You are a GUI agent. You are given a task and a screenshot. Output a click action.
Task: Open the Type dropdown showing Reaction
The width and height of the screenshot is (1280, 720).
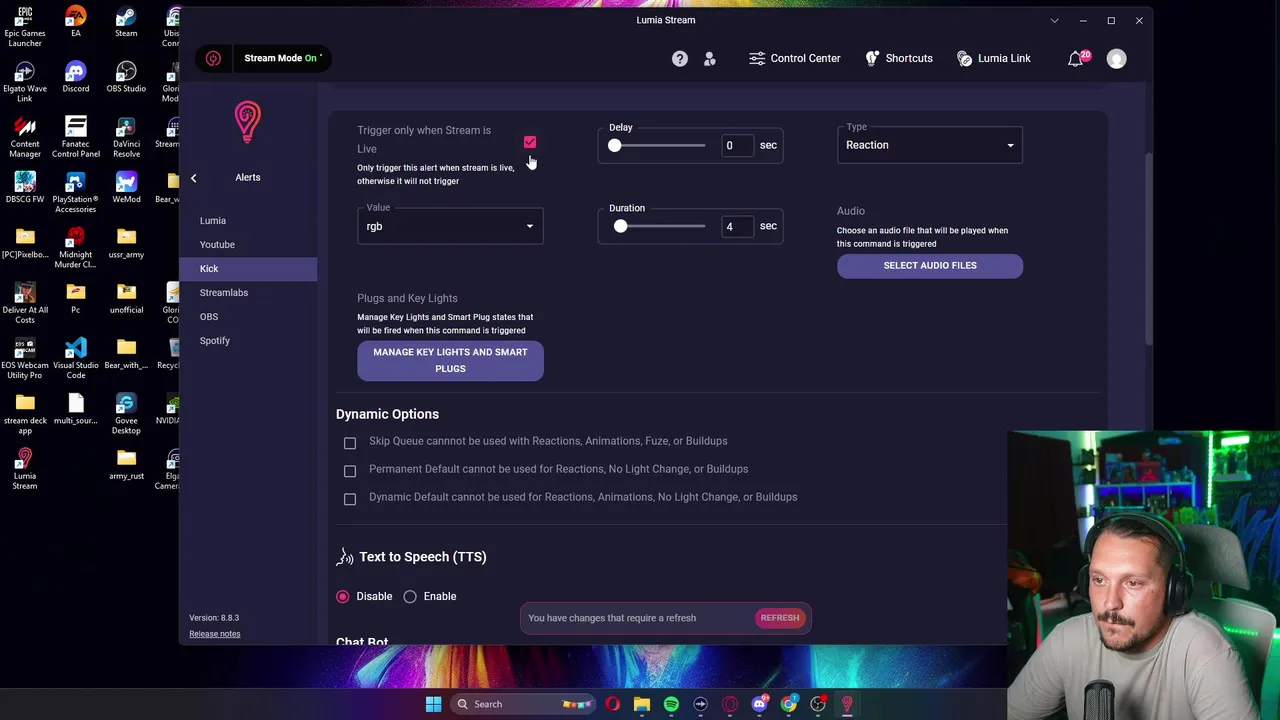pyautogui.click(x=930, y=146)
